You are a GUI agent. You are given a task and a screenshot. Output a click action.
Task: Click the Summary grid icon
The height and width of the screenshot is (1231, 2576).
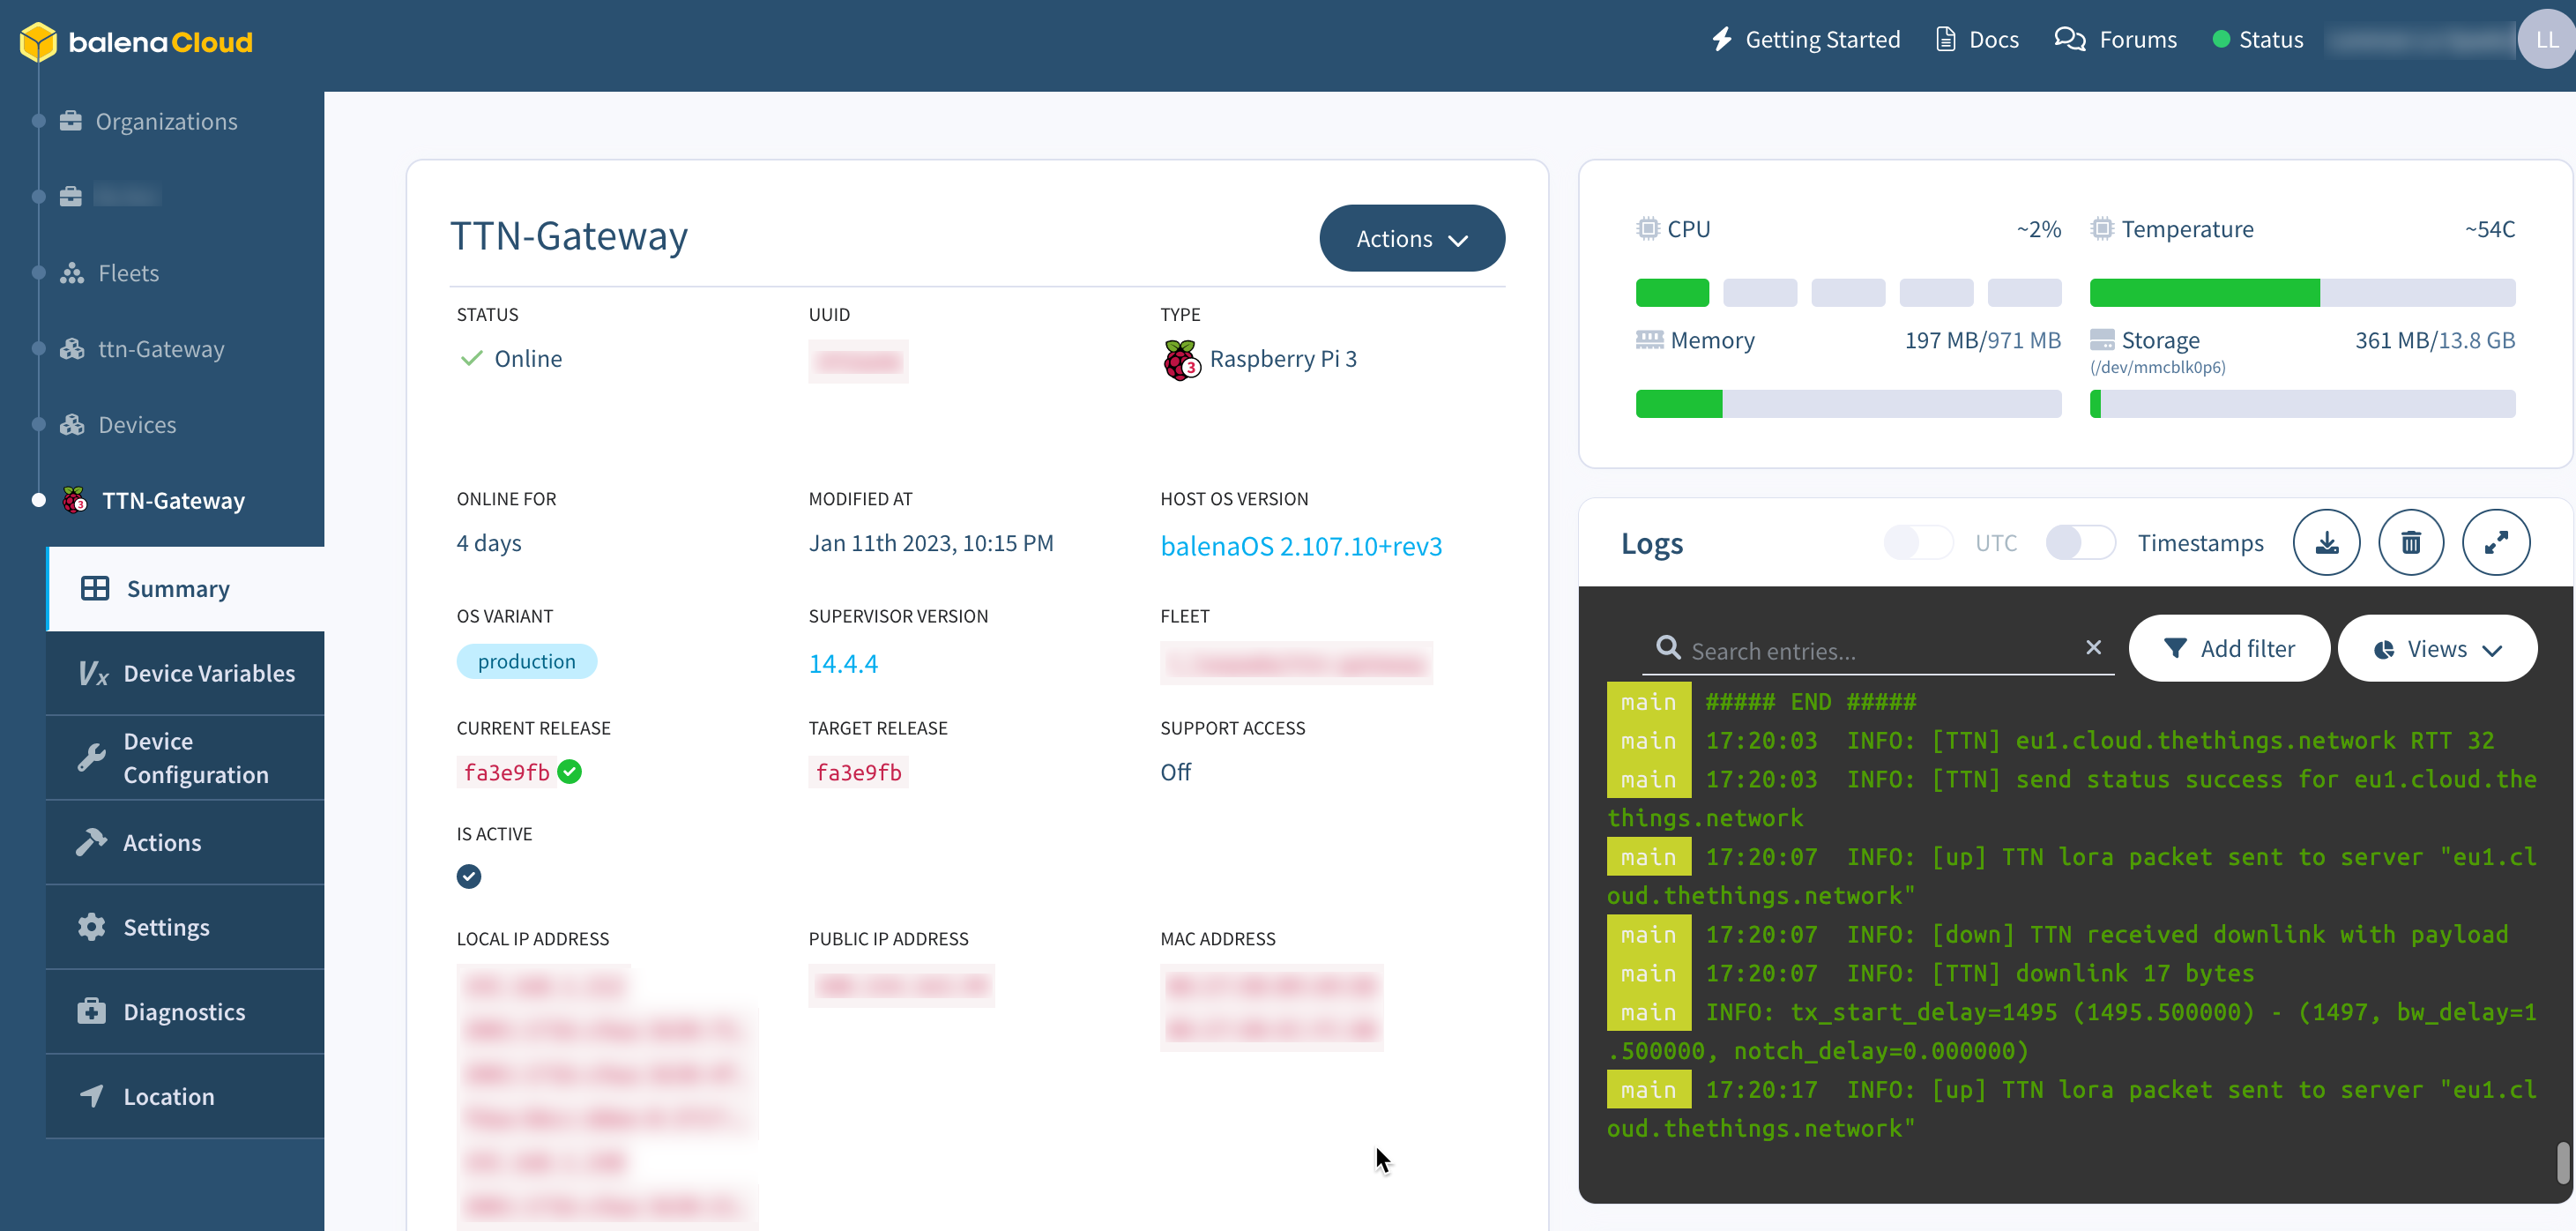point(95,588)
